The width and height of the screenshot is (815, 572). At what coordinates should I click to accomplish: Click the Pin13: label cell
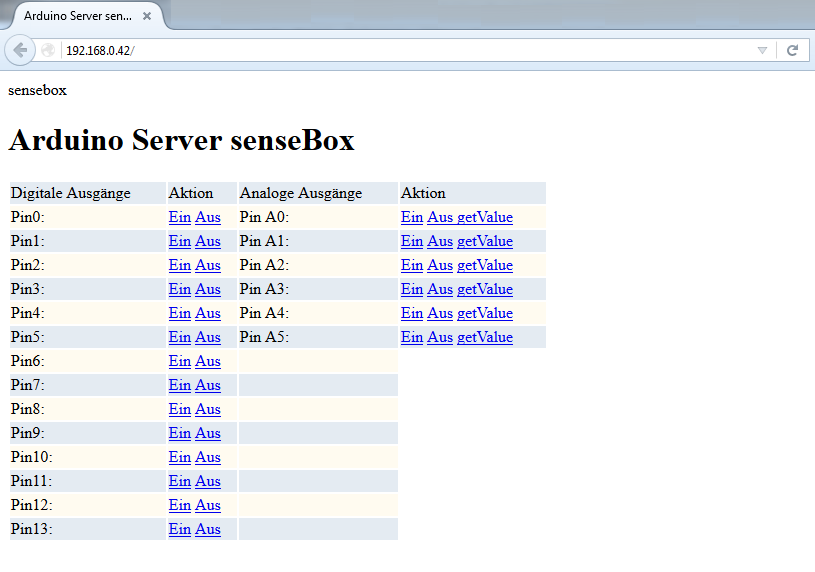pos(88,529)
